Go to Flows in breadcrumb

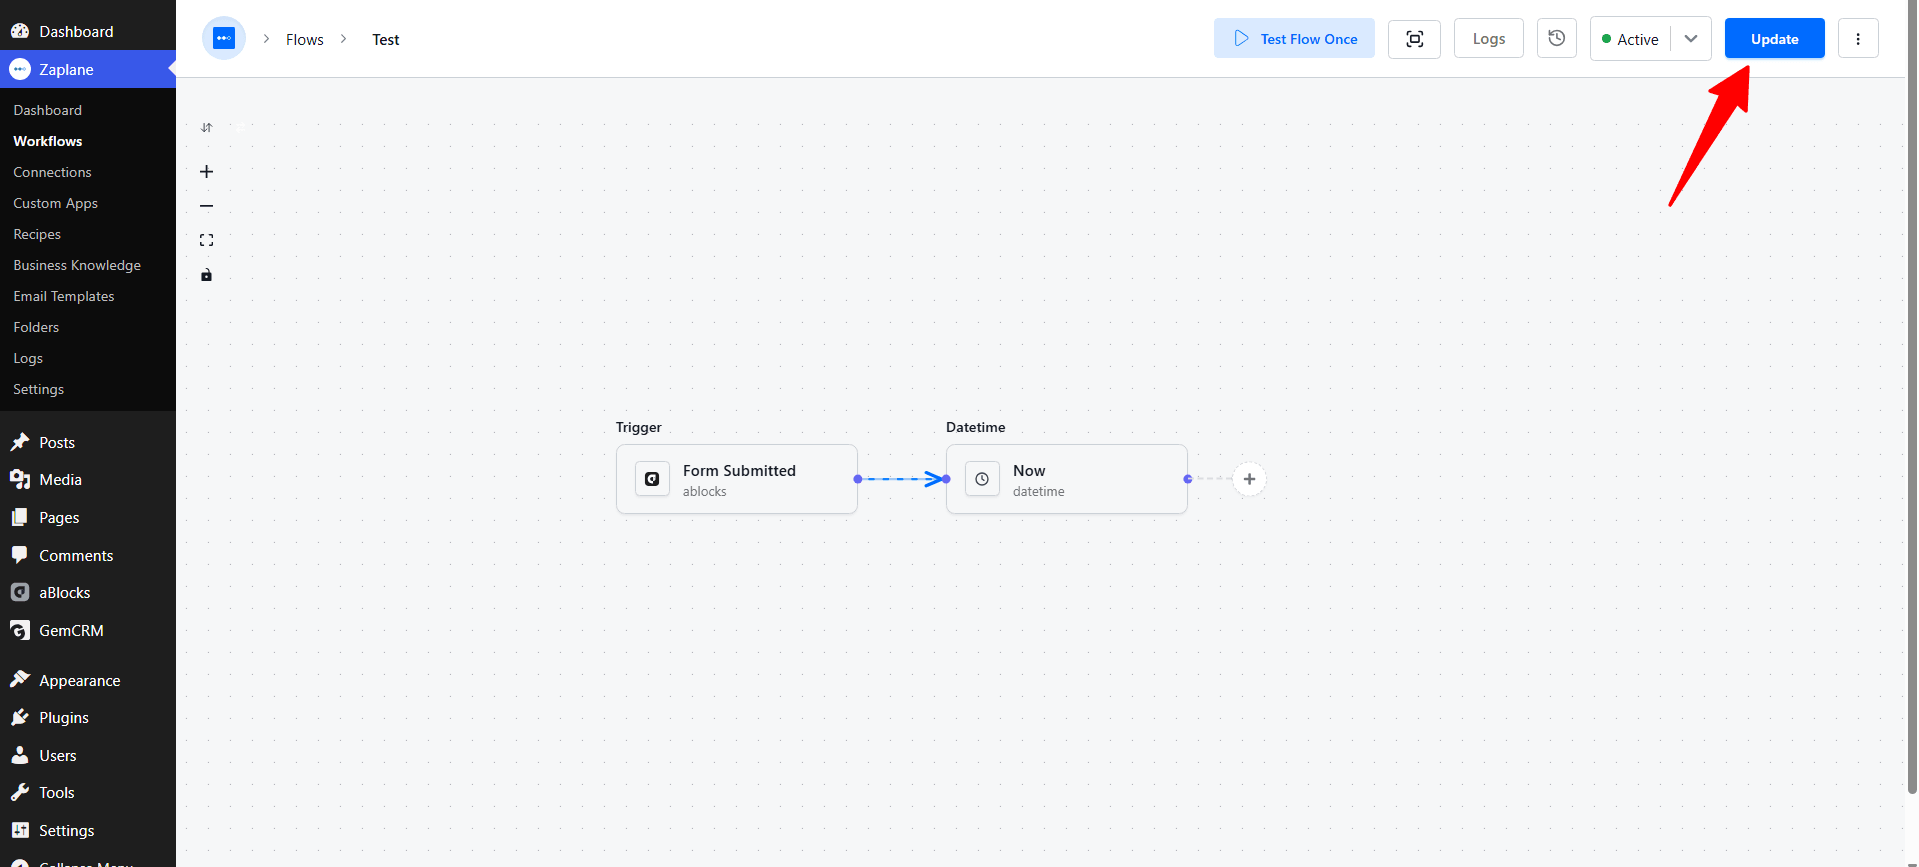[305, 40]
